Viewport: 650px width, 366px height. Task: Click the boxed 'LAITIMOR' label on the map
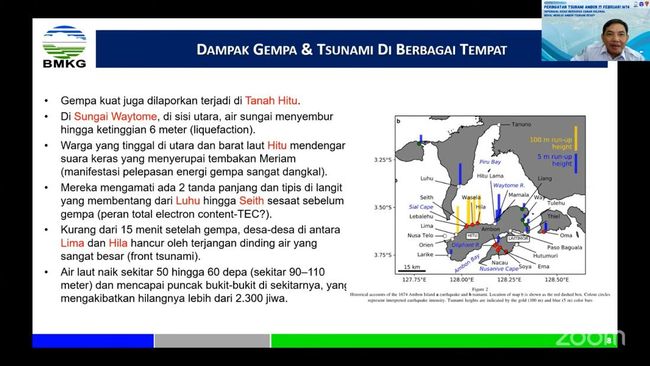(518, 239)
